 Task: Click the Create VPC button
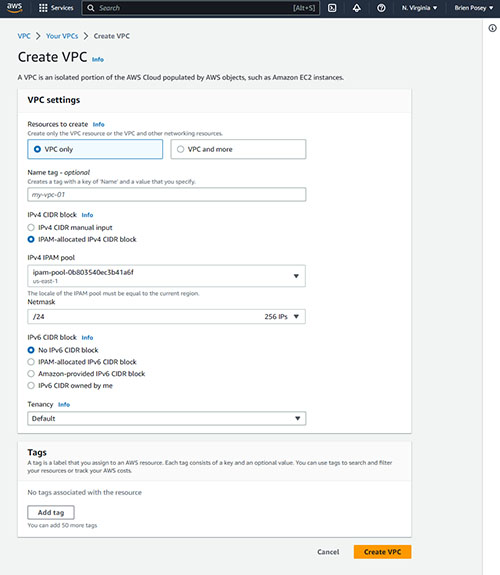tap(382, 552)
